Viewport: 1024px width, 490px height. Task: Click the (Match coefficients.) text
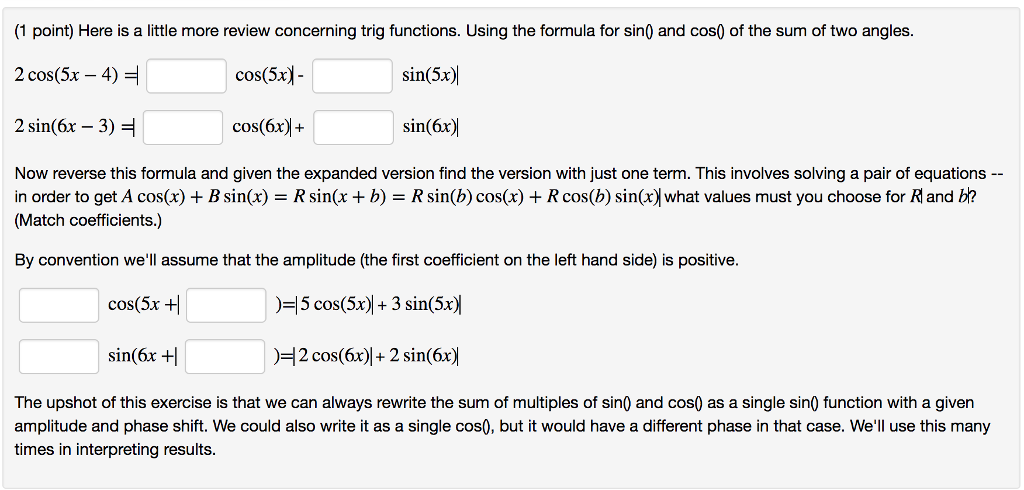click(88, 221)
